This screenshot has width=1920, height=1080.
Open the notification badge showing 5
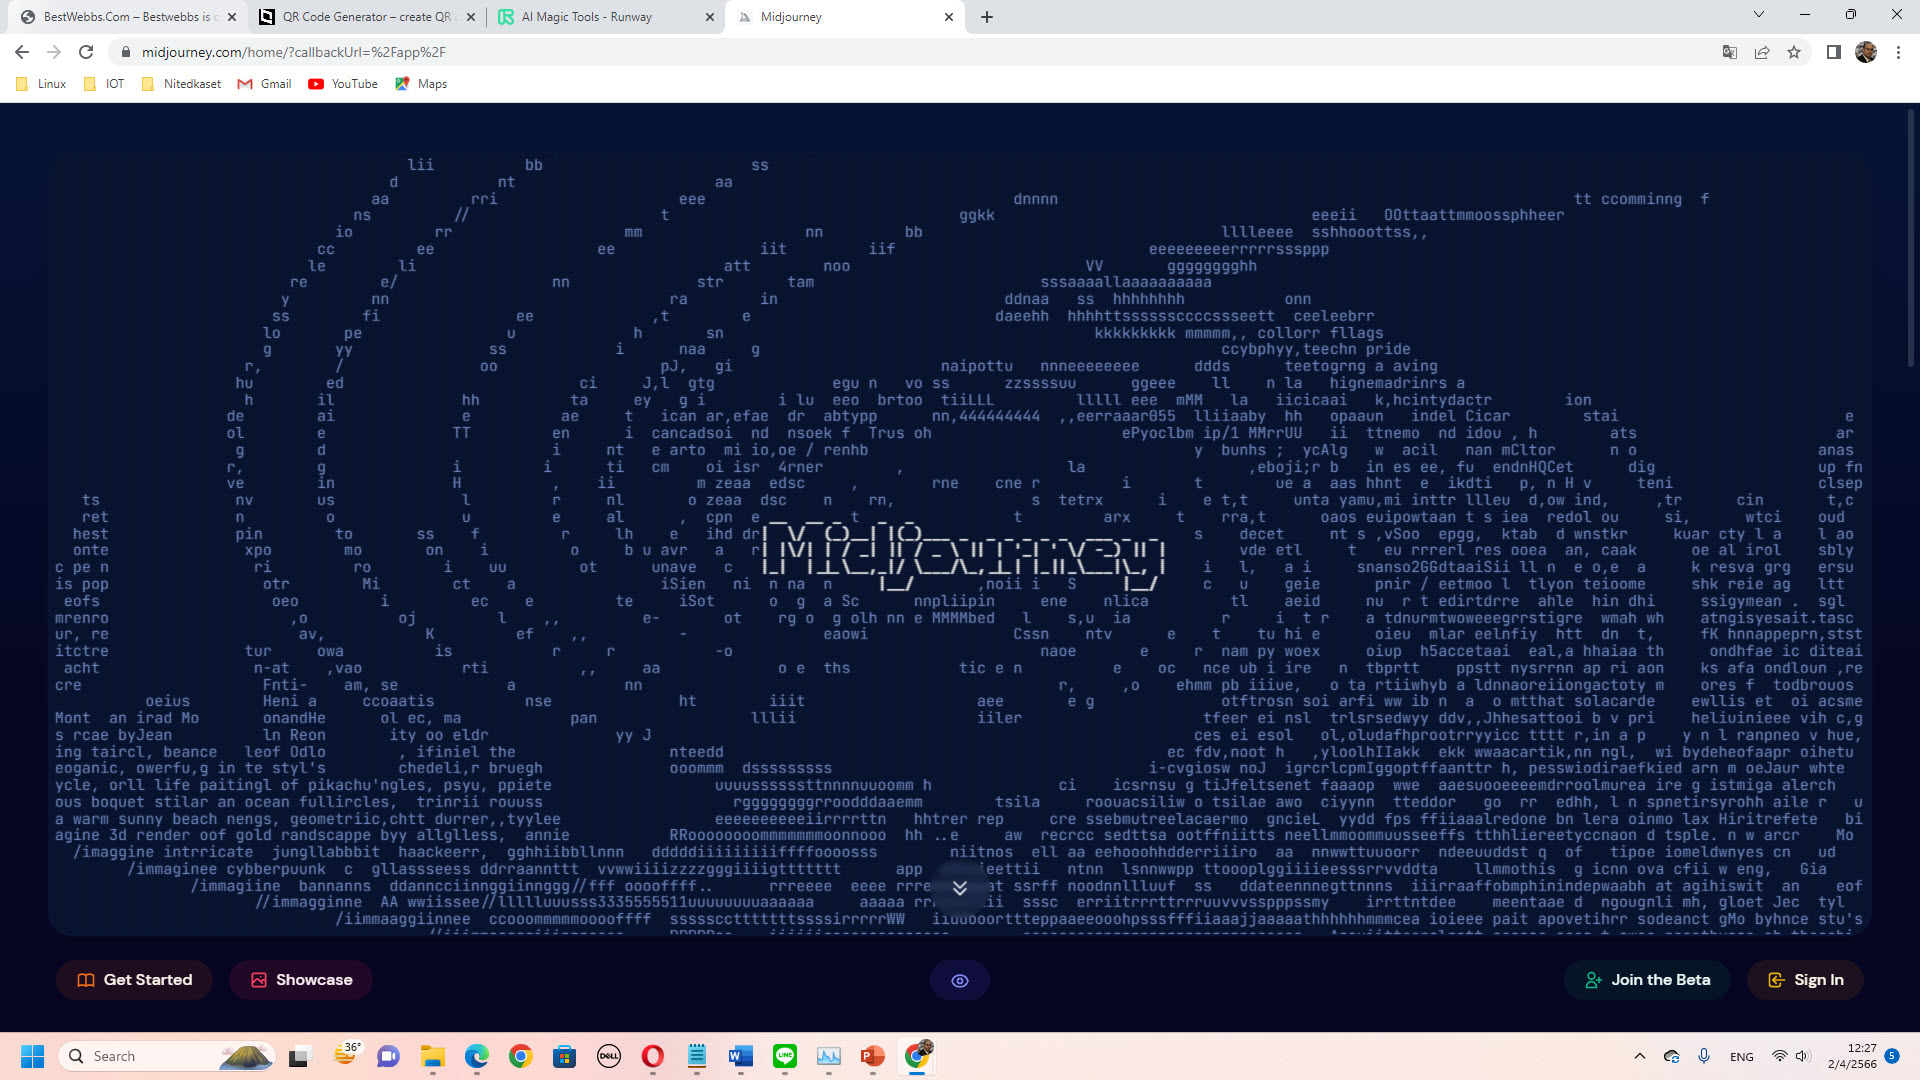pyautogui.click(x=1892, y=1055)
